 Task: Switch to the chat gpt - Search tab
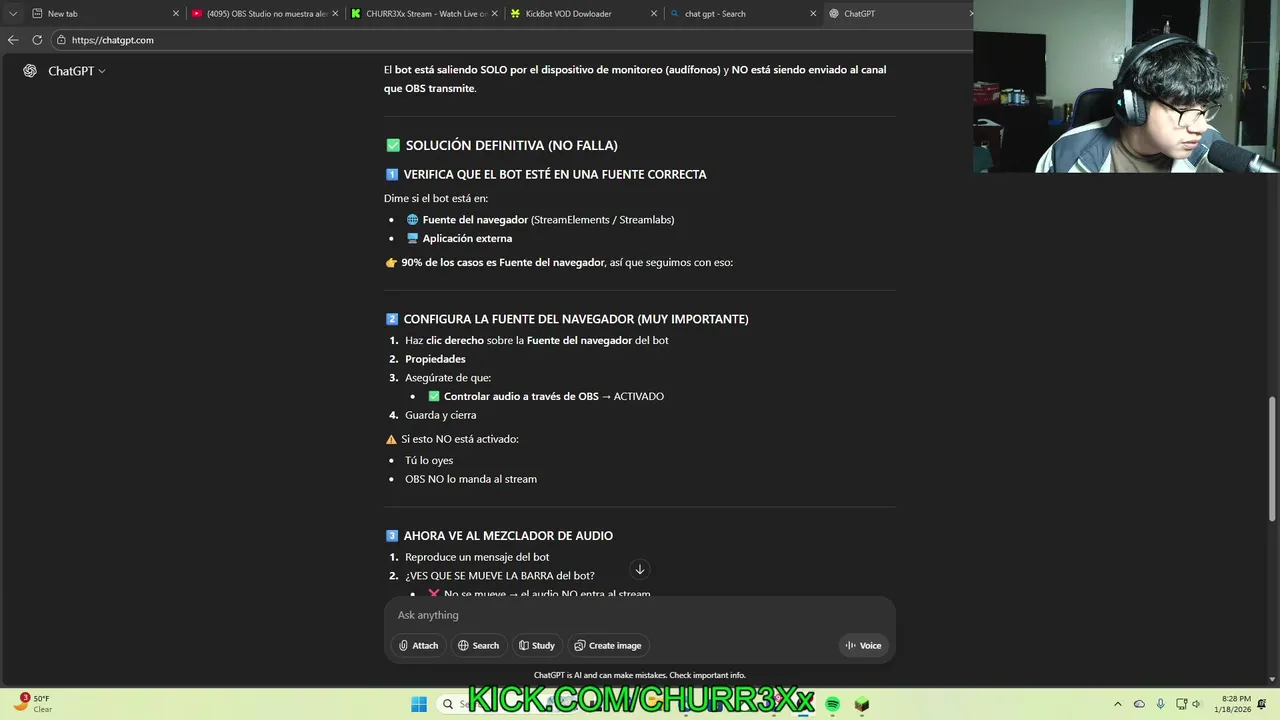(x=741, y=14)
